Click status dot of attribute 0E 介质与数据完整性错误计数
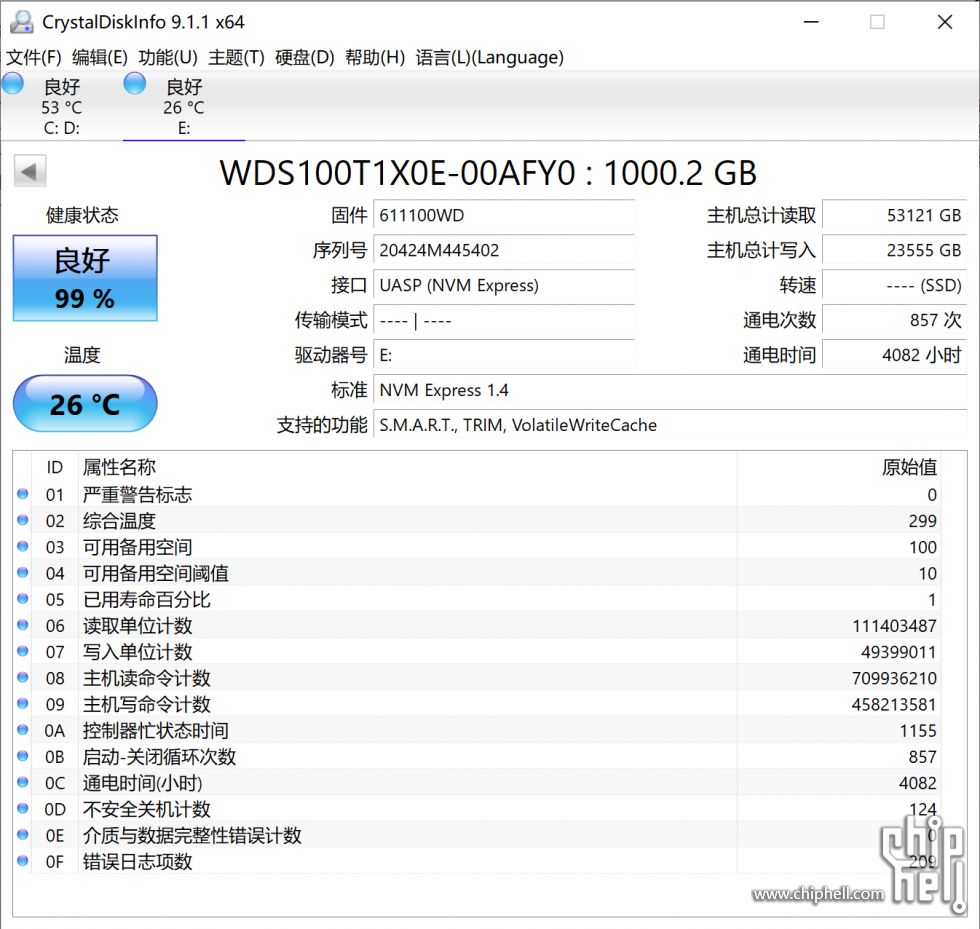 click(x=23, y=835)
